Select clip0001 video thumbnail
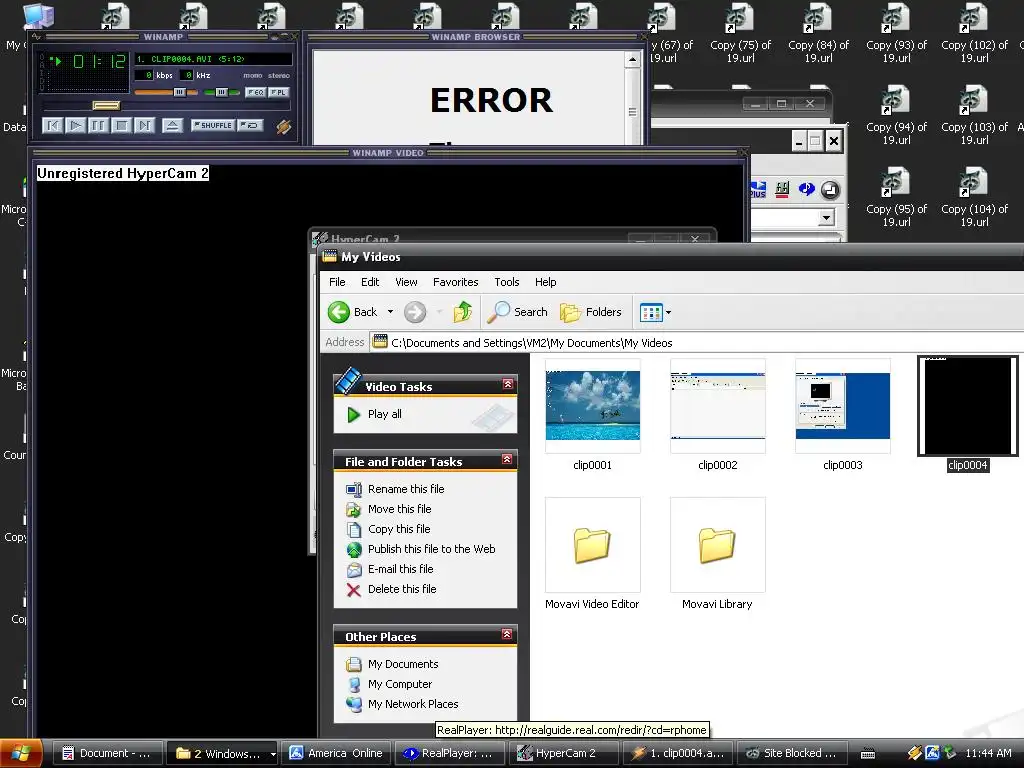The width and height of the screenshot is (1024, 768). click(592, 406)
